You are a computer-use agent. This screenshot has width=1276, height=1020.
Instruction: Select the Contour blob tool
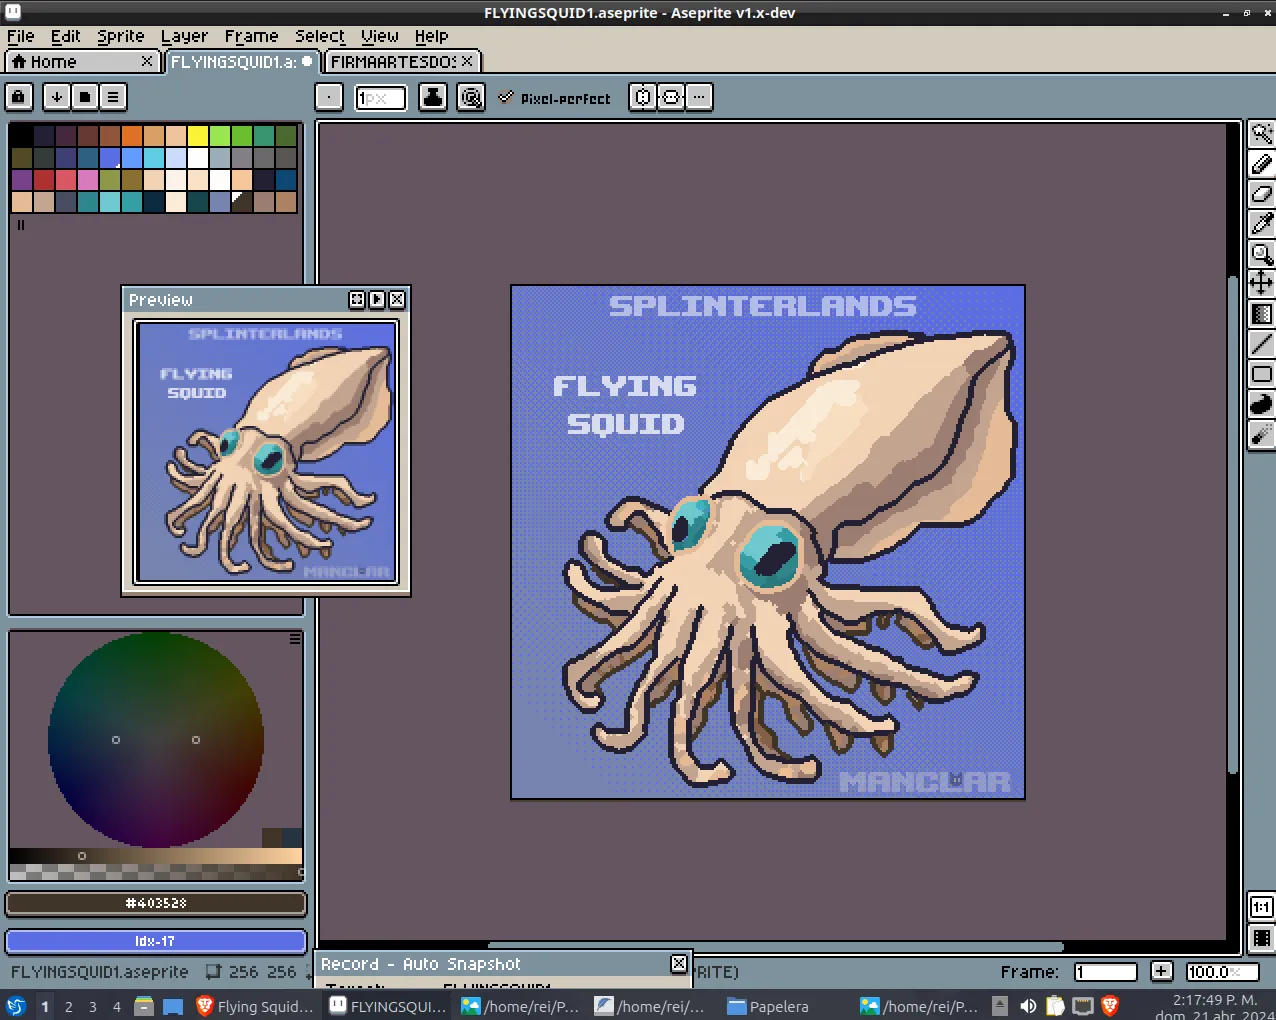[1262, 404]
